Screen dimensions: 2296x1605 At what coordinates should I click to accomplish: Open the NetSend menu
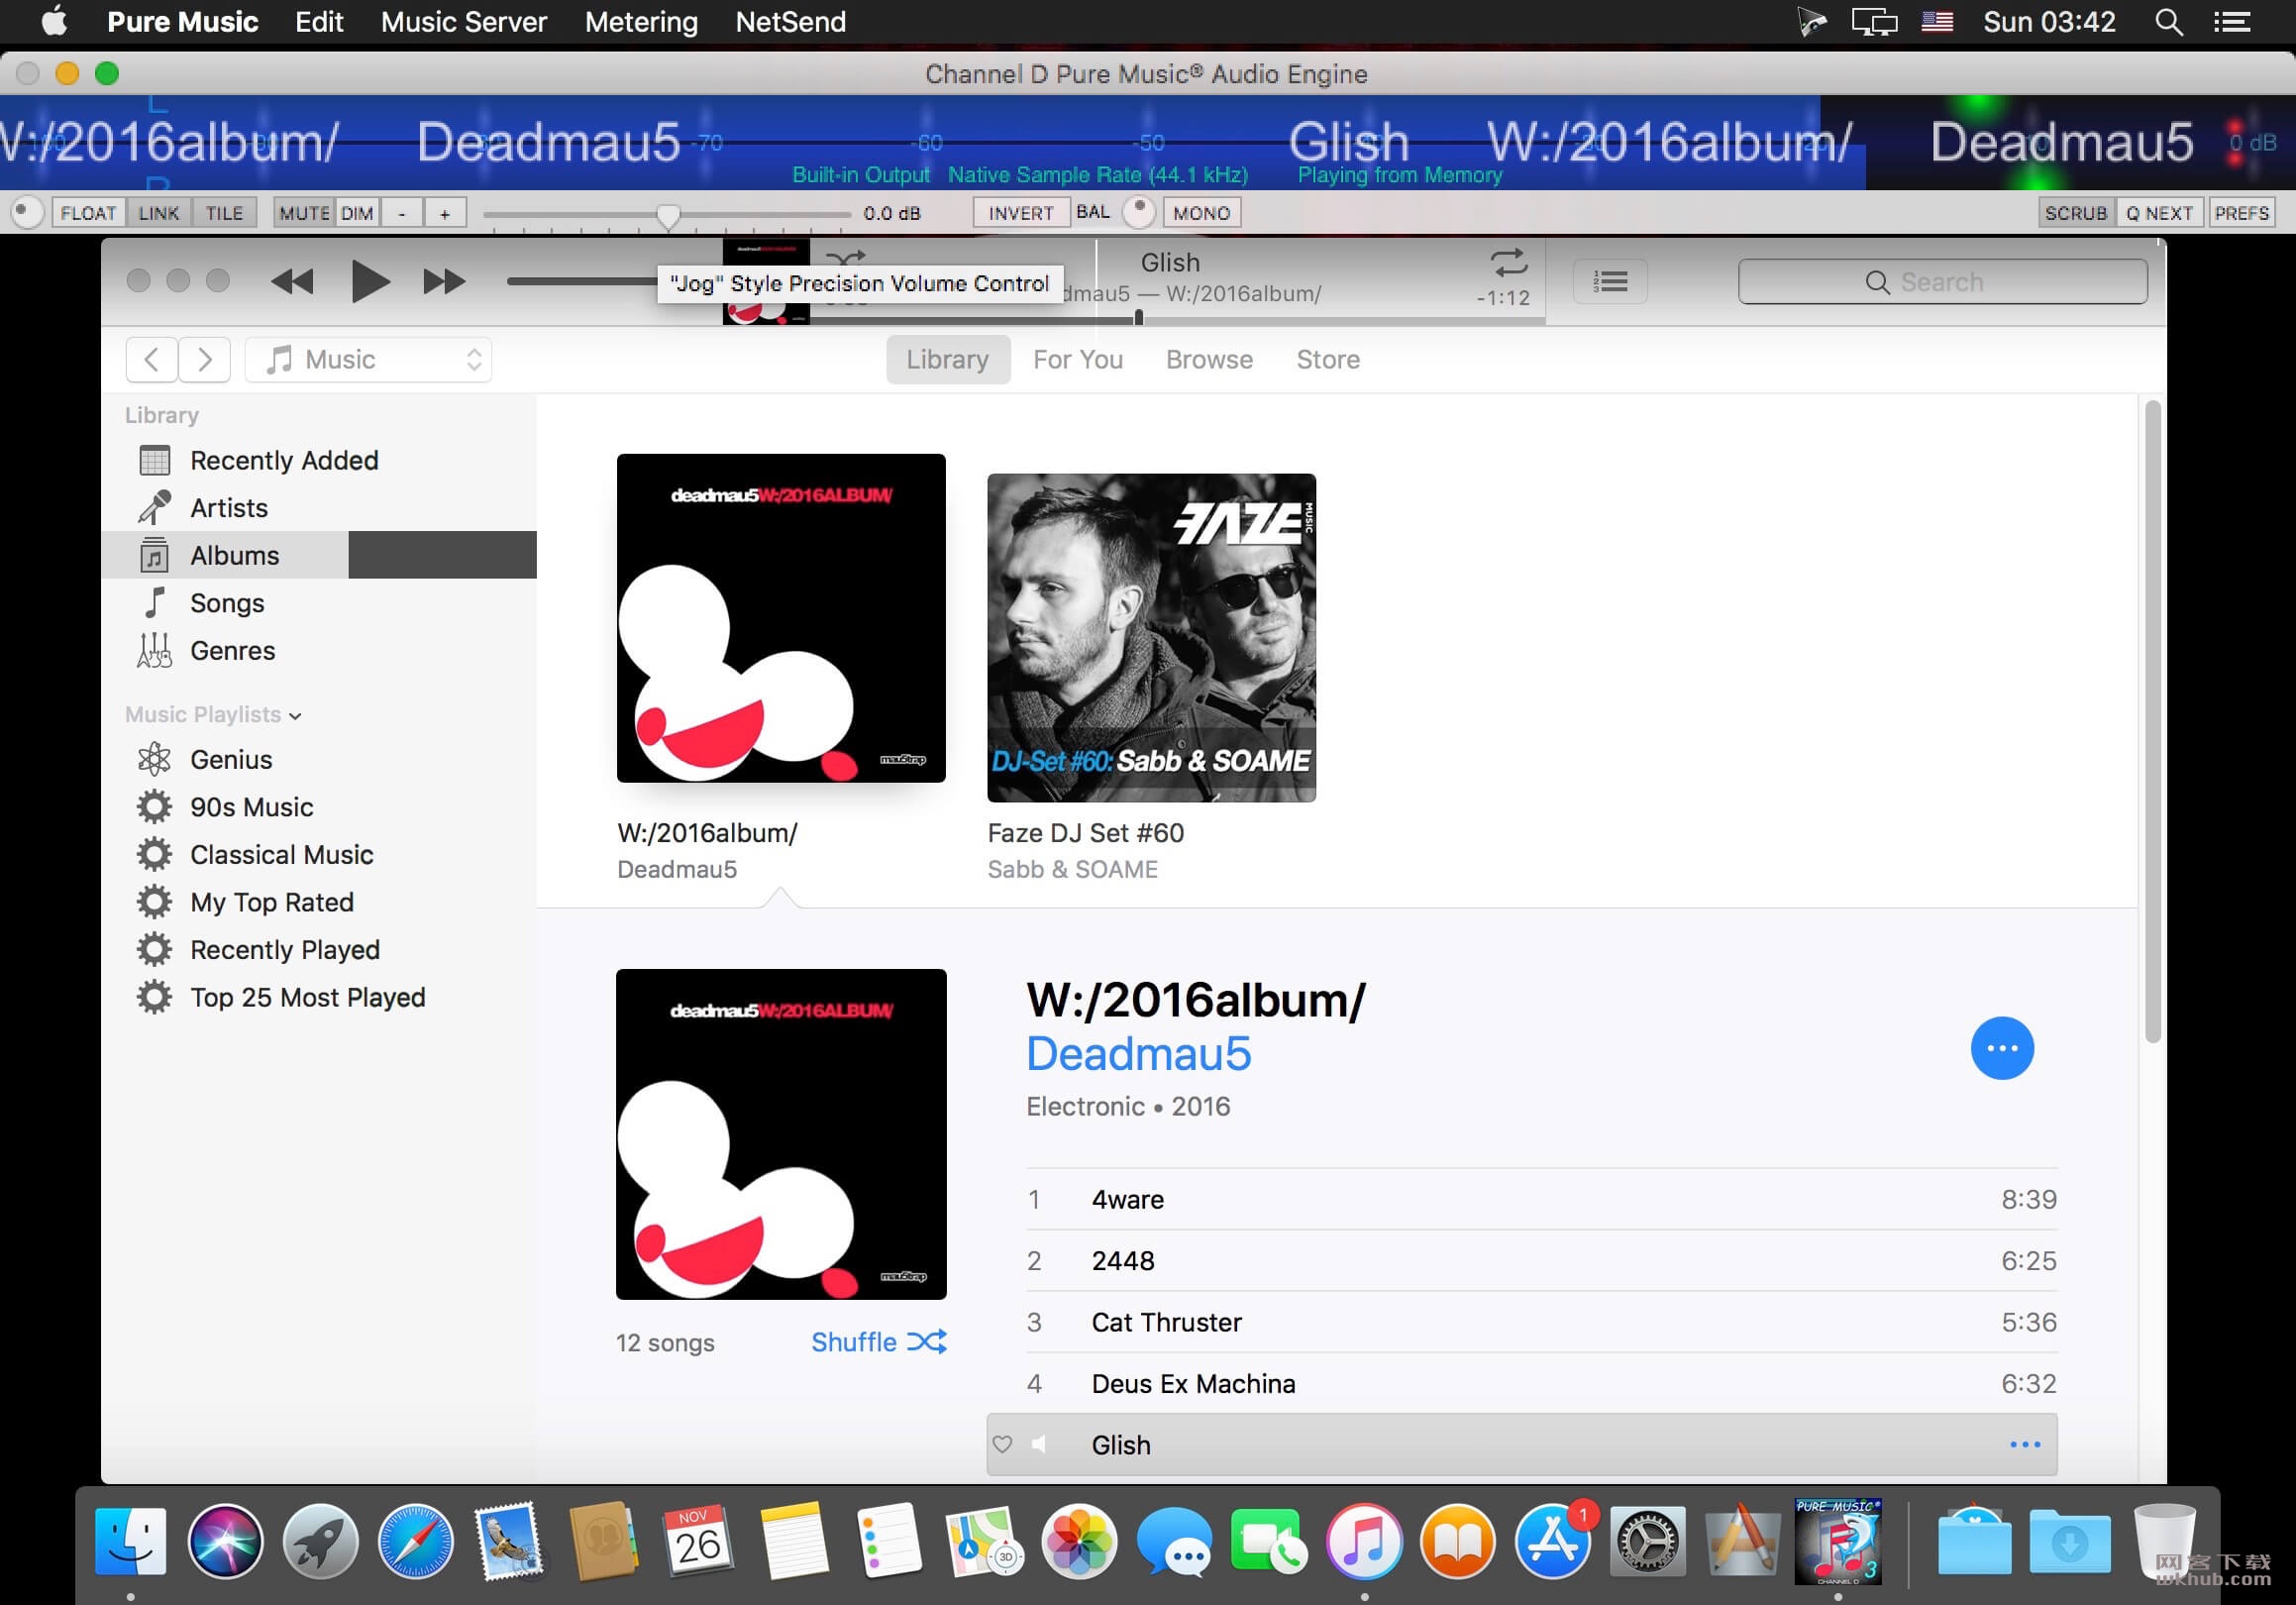click(790, 22)
